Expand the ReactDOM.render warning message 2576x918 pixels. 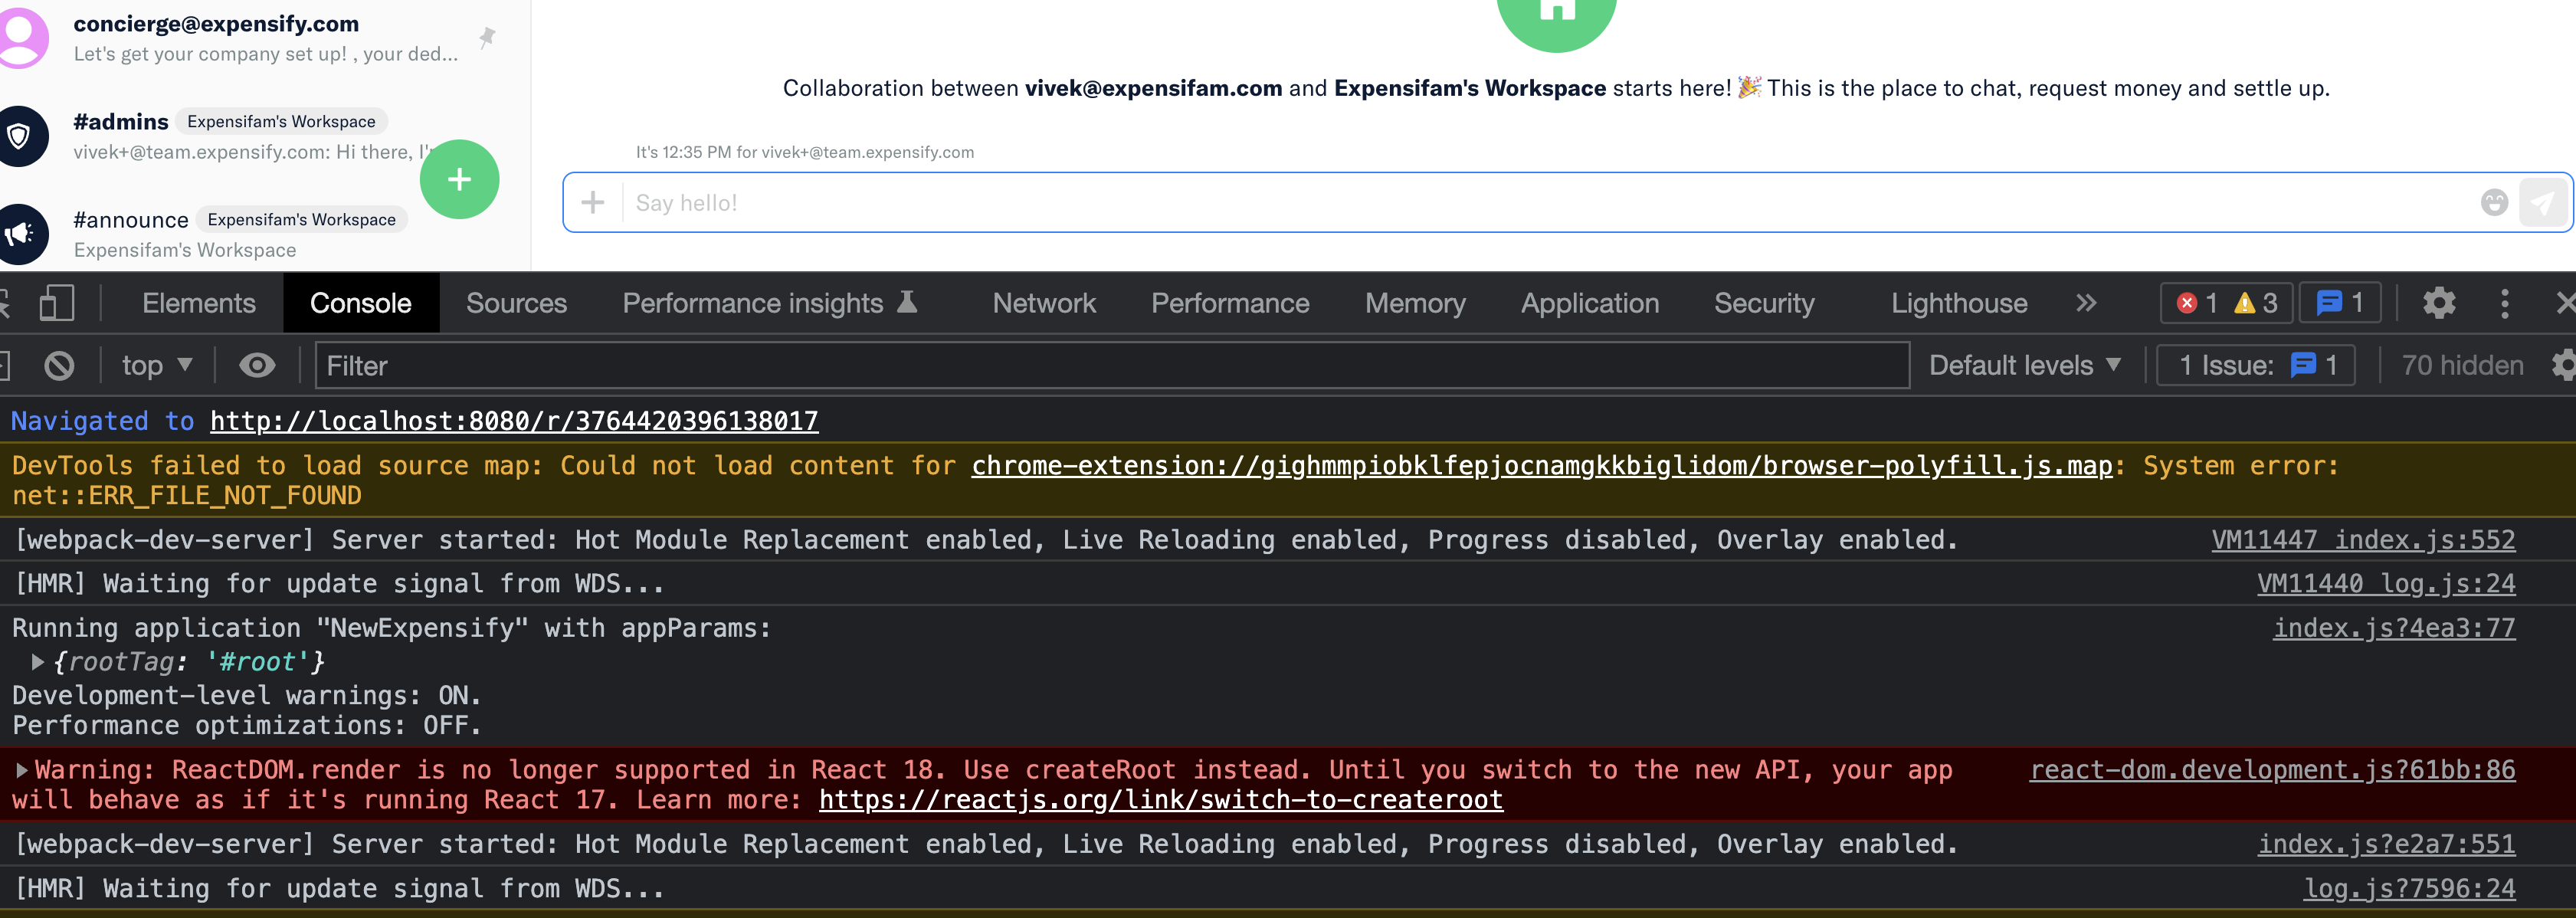[x=21, y=770]
